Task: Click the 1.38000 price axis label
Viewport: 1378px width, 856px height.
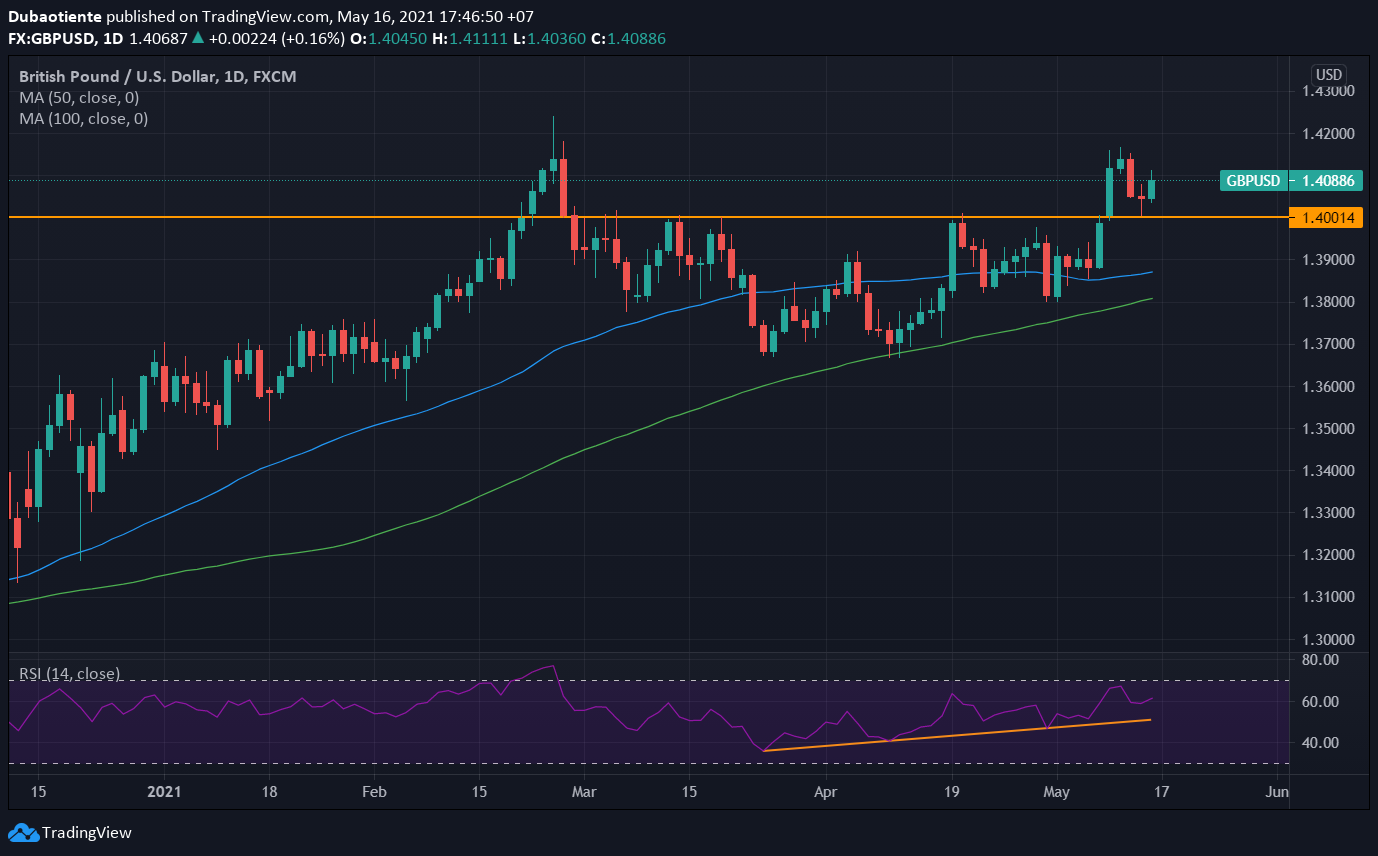Action: pyautogui.click(x=1328, y=302)
